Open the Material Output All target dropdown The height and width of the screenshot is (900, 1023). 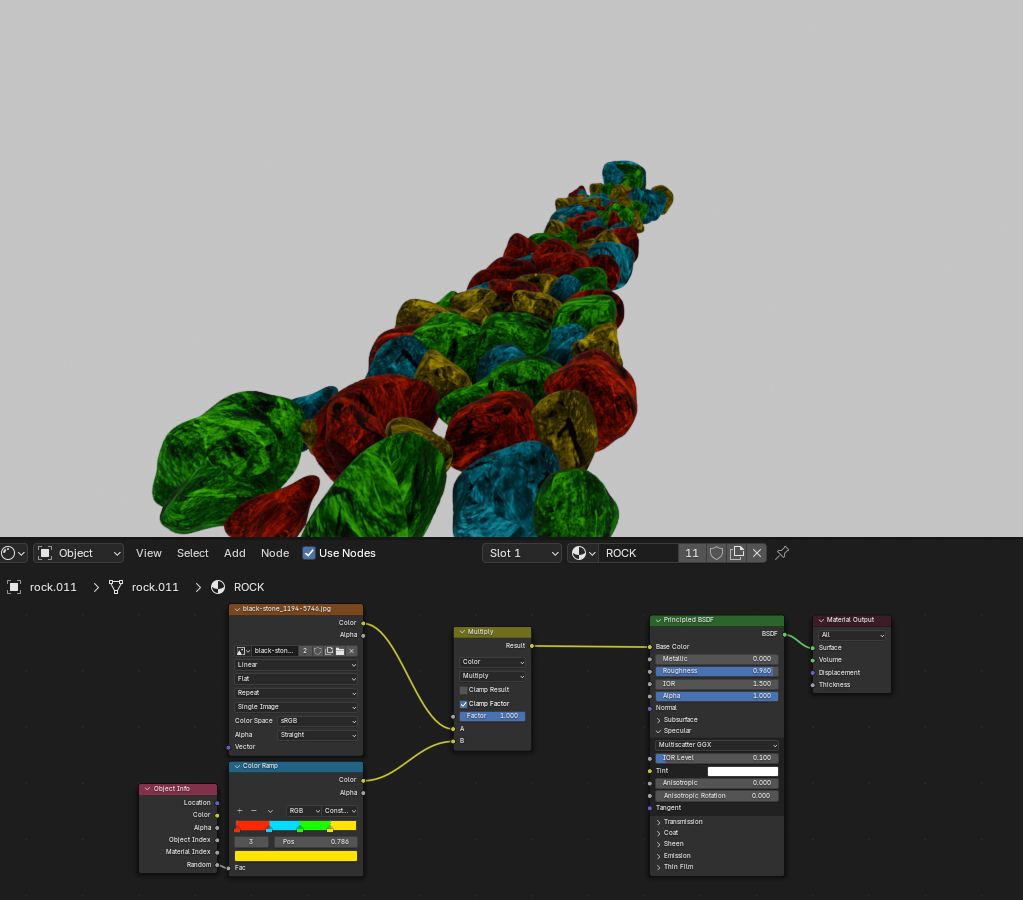tap(852, 635)
